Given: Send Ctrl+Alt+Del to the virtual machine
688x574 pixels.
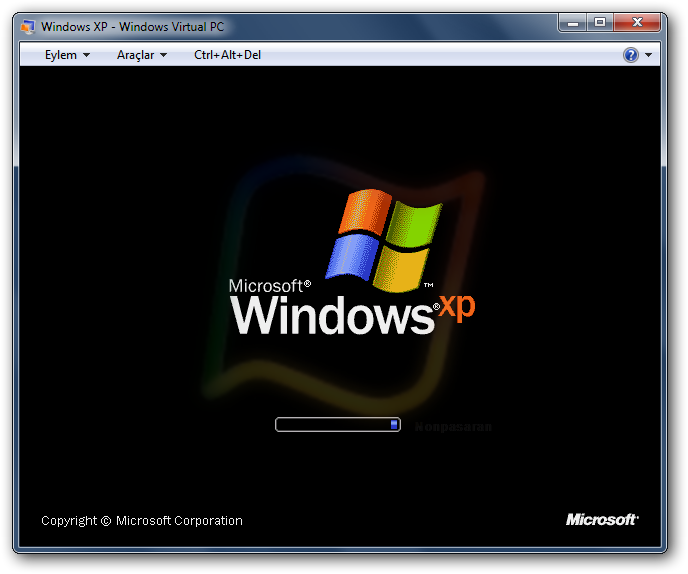Looking at the screenshot, I should [227, 55].
